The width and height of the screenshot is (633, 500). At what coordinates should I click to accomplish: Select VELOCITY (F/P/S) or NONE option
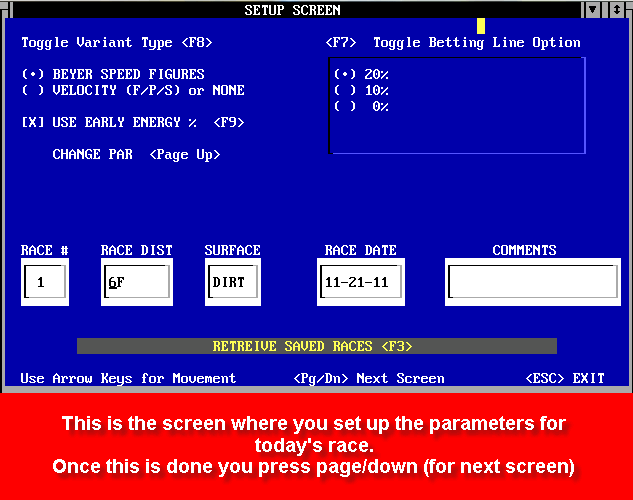pos(133,90)
